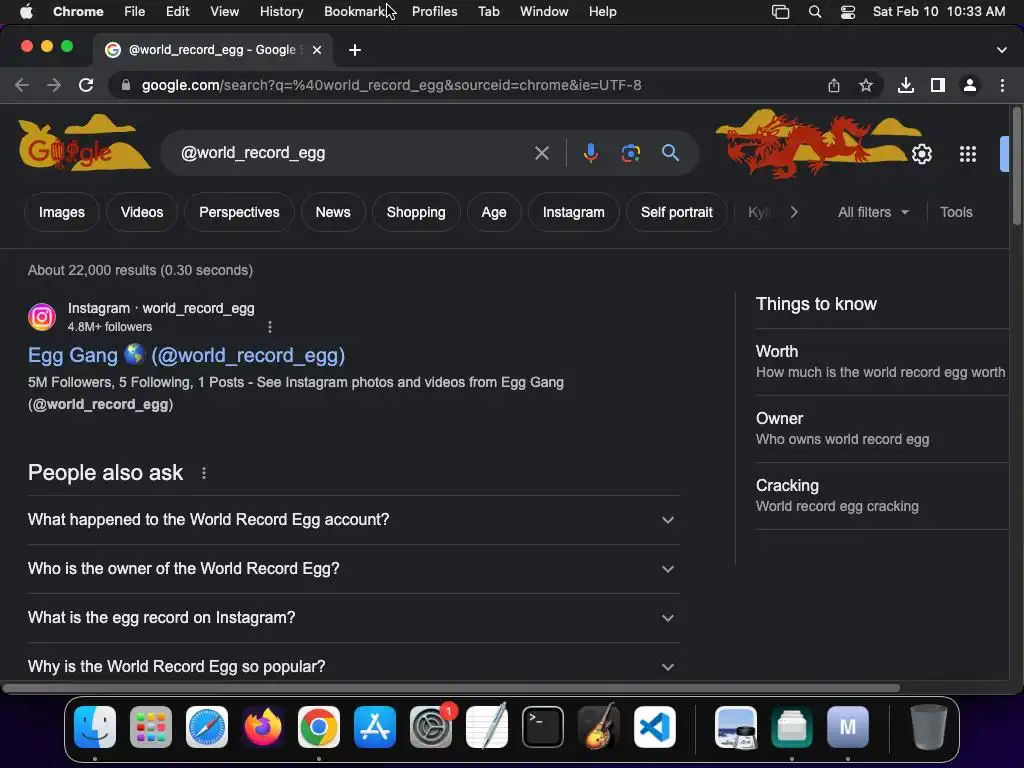This screenshot has height=768, width=1024.
Task: Open Chrome profile avatar icon
Action: (970, 85)
